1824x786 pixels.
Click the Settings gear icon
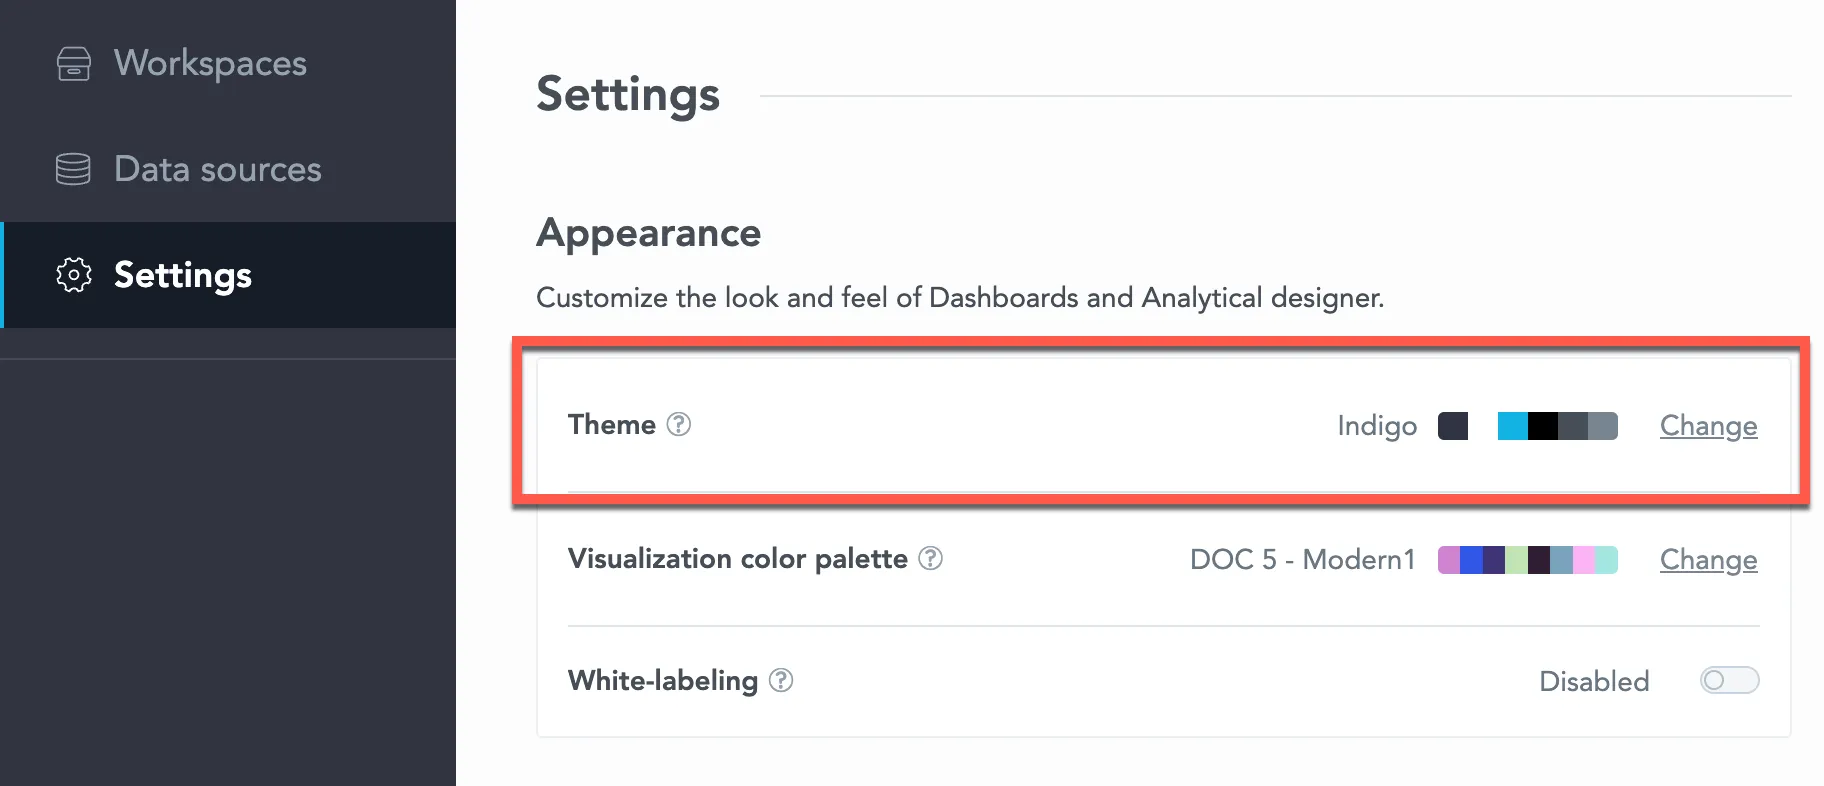click(72, 275)
